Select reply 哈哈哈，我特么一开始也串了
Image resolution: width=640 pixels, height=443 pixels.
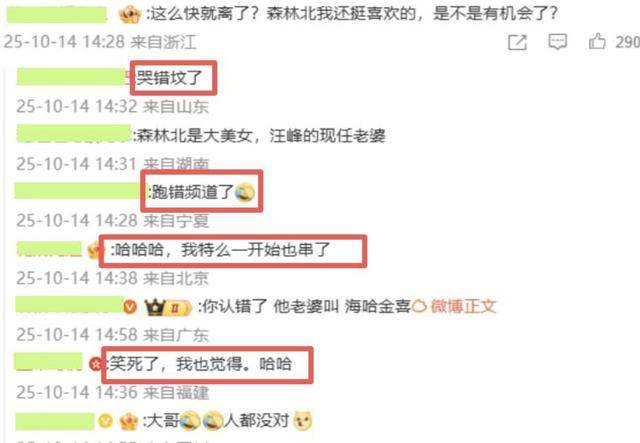(x=221, y=249)
